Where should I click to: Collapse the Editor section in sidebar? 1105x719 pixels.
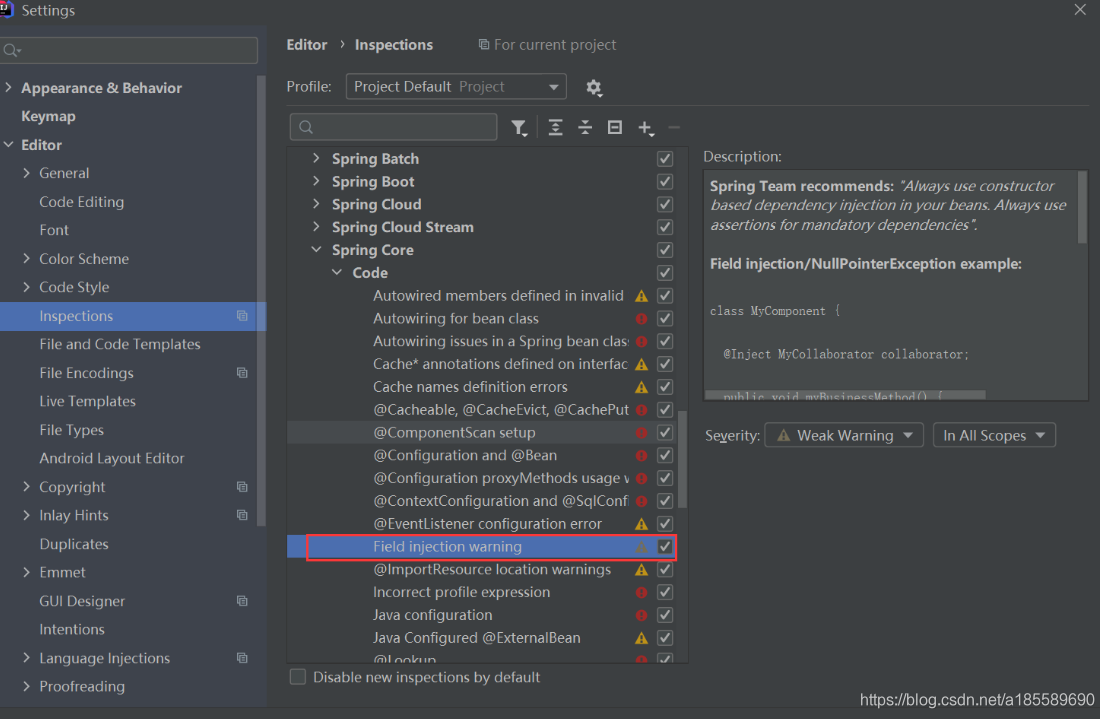pos(8,145)
